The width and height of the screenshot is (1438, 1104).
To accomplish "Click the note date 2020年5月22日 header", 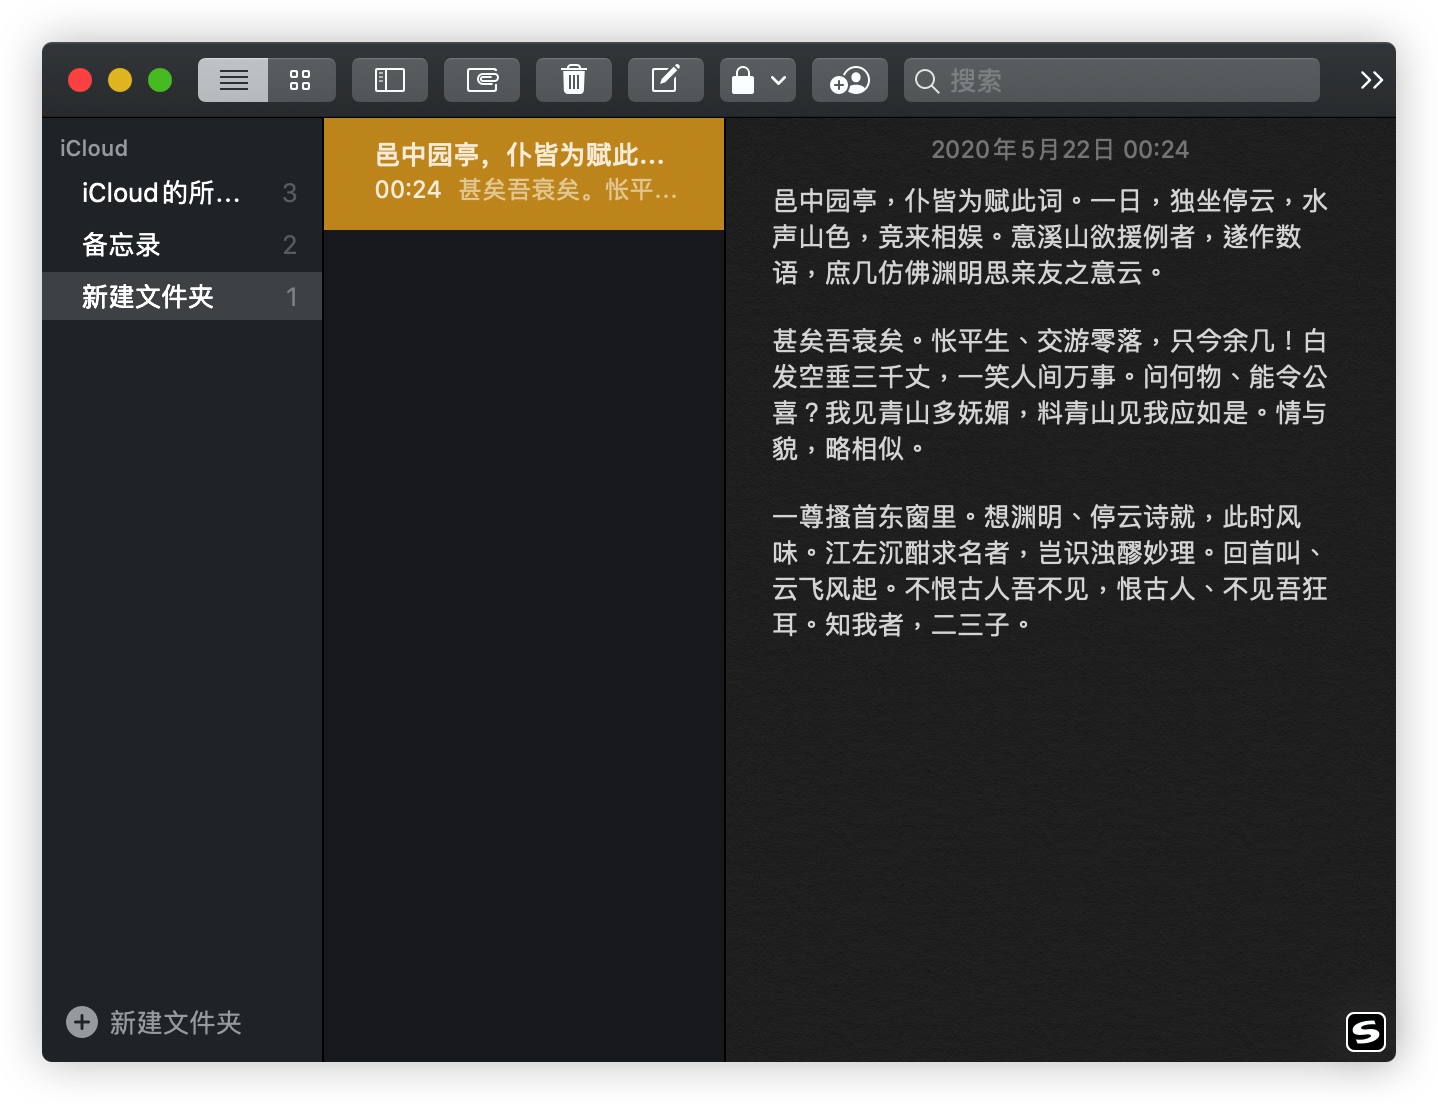I will click(x=1060, y=150).
